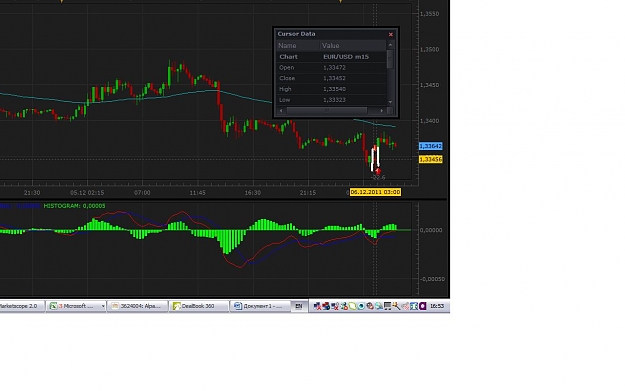Viewport: 625px width, 391px height.
Task: Click the 11:45 time axis label
Action: coord(197,193)
